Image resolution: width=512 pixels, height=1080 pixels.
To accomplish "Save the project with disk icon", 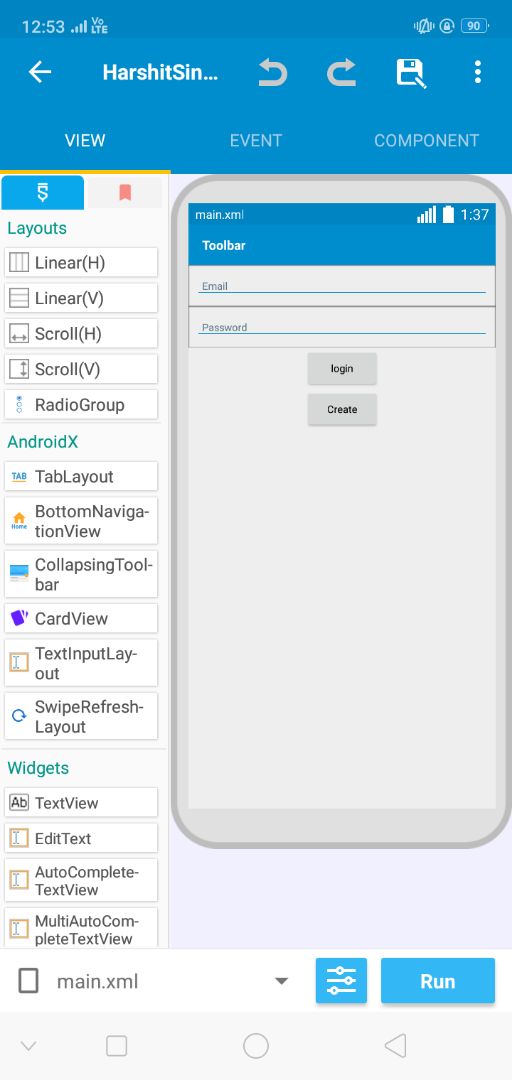I will (411, 72).
